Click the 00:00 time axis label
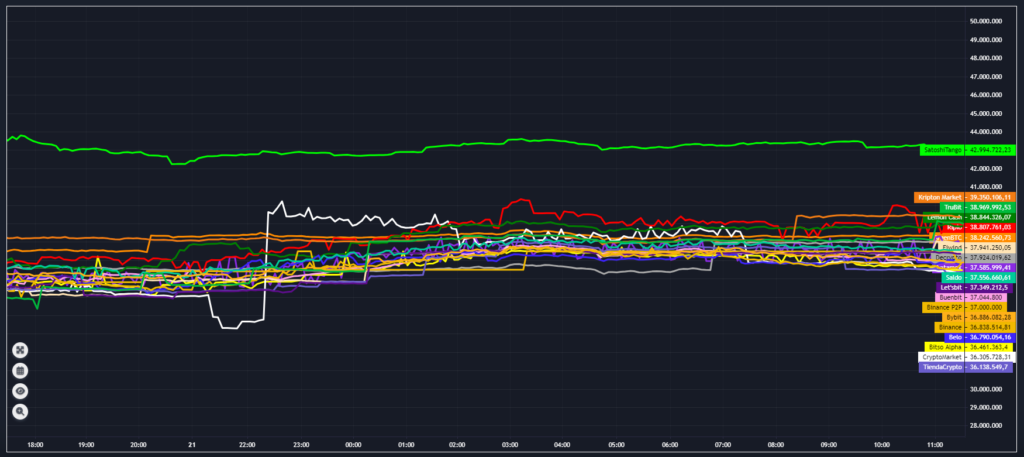The width and height of the screenshot is (1024, 457). click(354, 444)
